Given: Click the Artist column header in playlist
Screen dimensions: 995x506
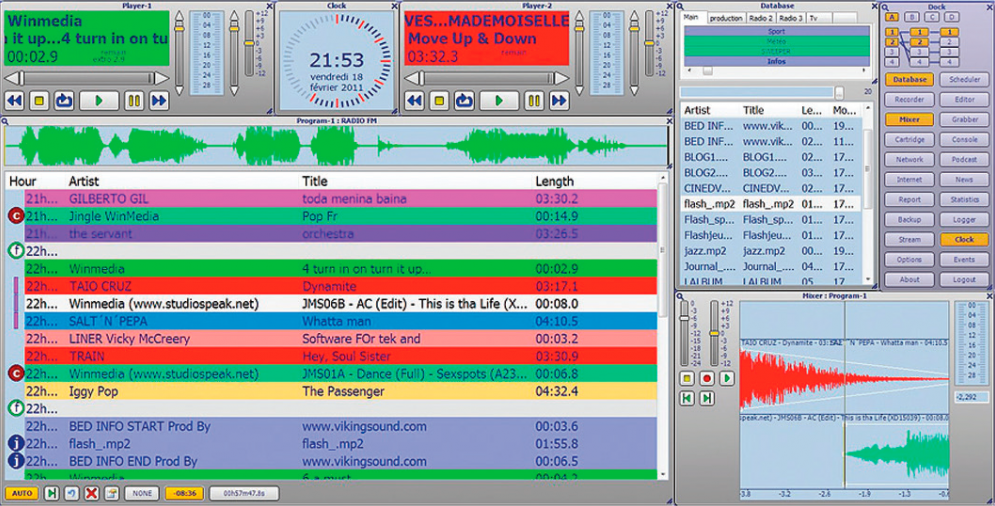Looking at the screenshot, I should point(84,182).
